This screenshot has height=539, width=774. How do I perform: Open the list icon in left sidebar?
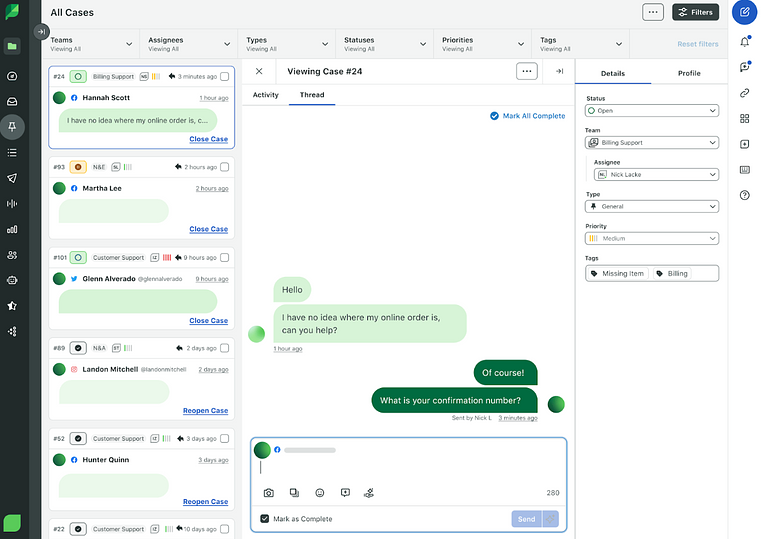pos(12,153)
